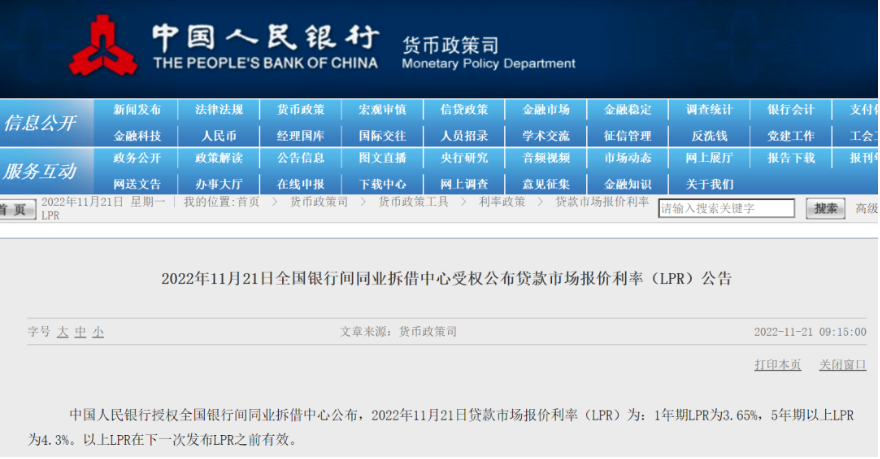This screenshot has height=459, width=880.
Task: Select 央行研究 in service menu
Action: click(464, 158)
